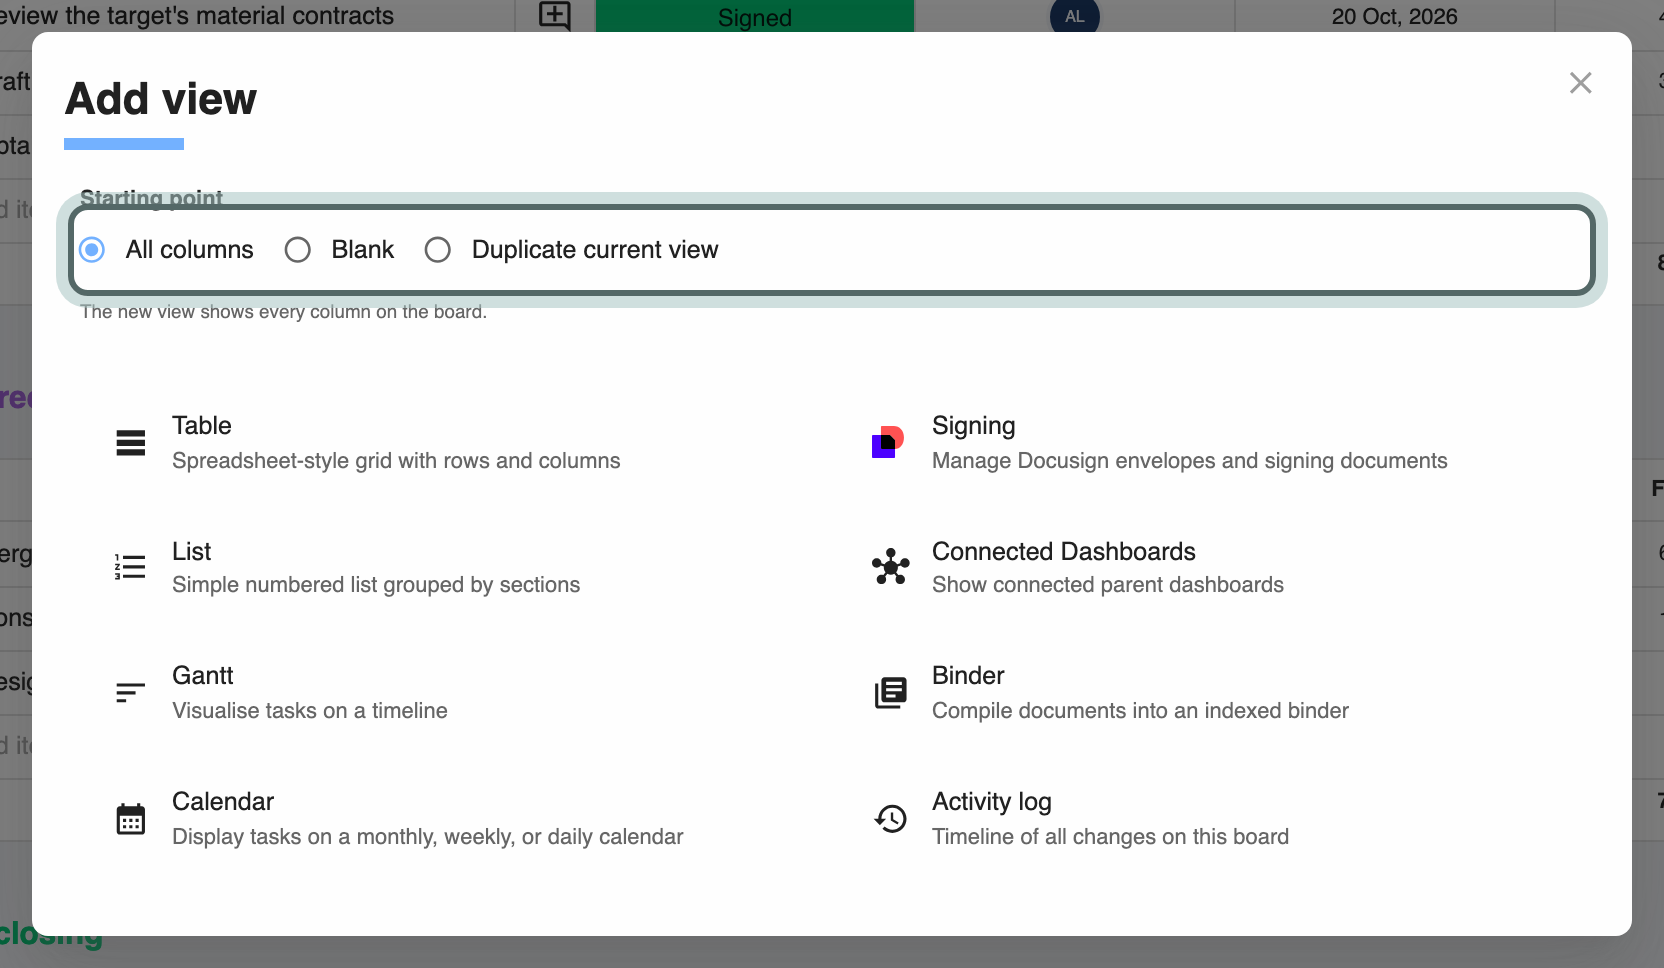
Task: Click 'The new view shows every column' hint
Action: pos(284,312)
